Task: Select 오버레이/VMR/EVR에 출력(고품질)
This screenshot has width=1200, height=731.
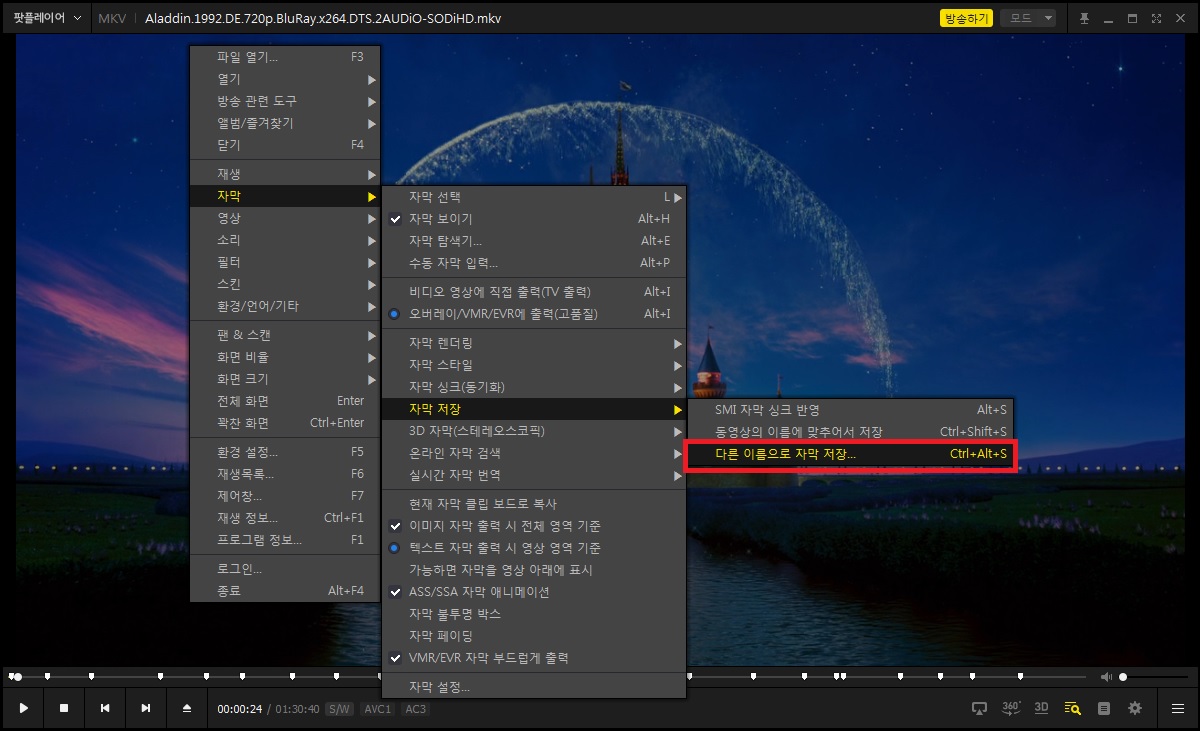Action: click(x=534, y=314)
